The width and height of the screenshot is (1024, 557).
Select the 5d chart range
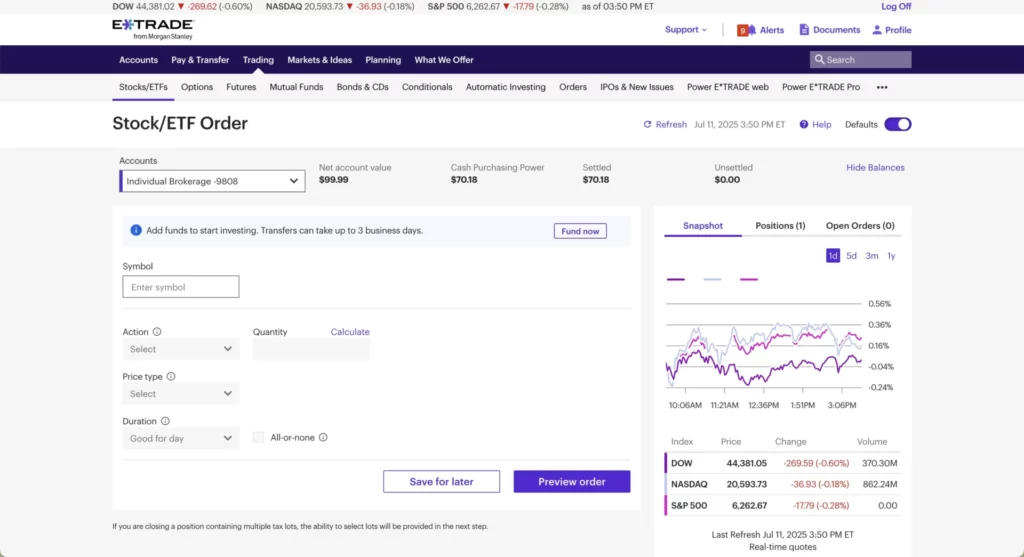pyautogui.click(x=852, y=256)
